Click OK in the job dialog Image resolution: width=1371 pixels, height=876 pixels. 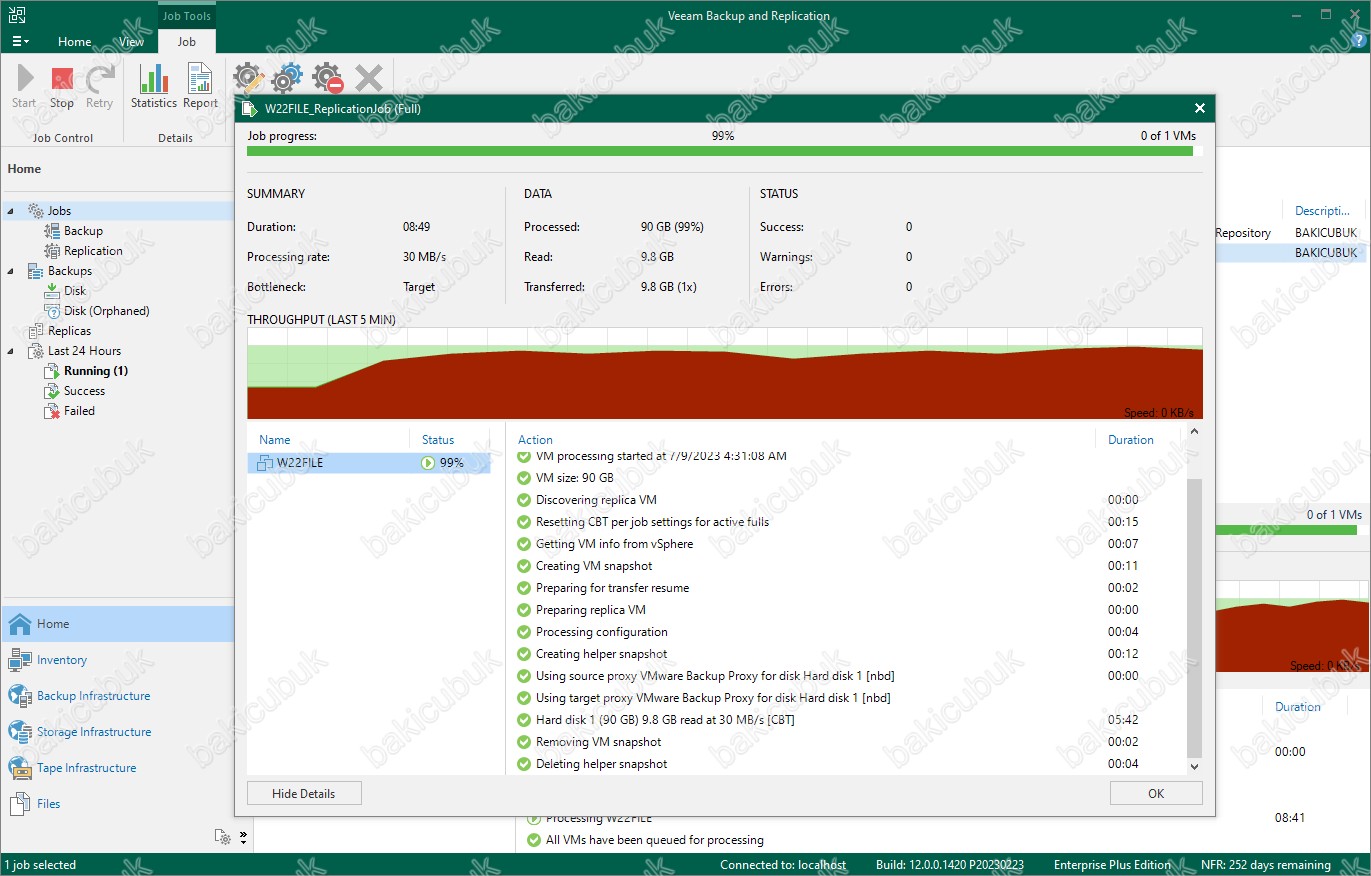point(1156,793)
